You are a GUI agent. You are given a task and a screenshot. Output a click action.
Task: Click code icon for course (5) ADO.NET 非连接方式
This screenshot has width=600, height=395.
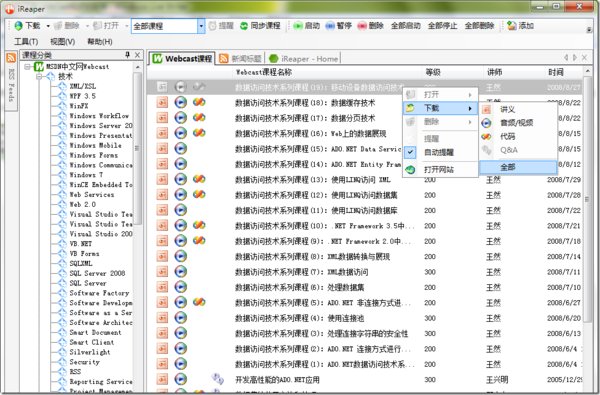[199, 302]
